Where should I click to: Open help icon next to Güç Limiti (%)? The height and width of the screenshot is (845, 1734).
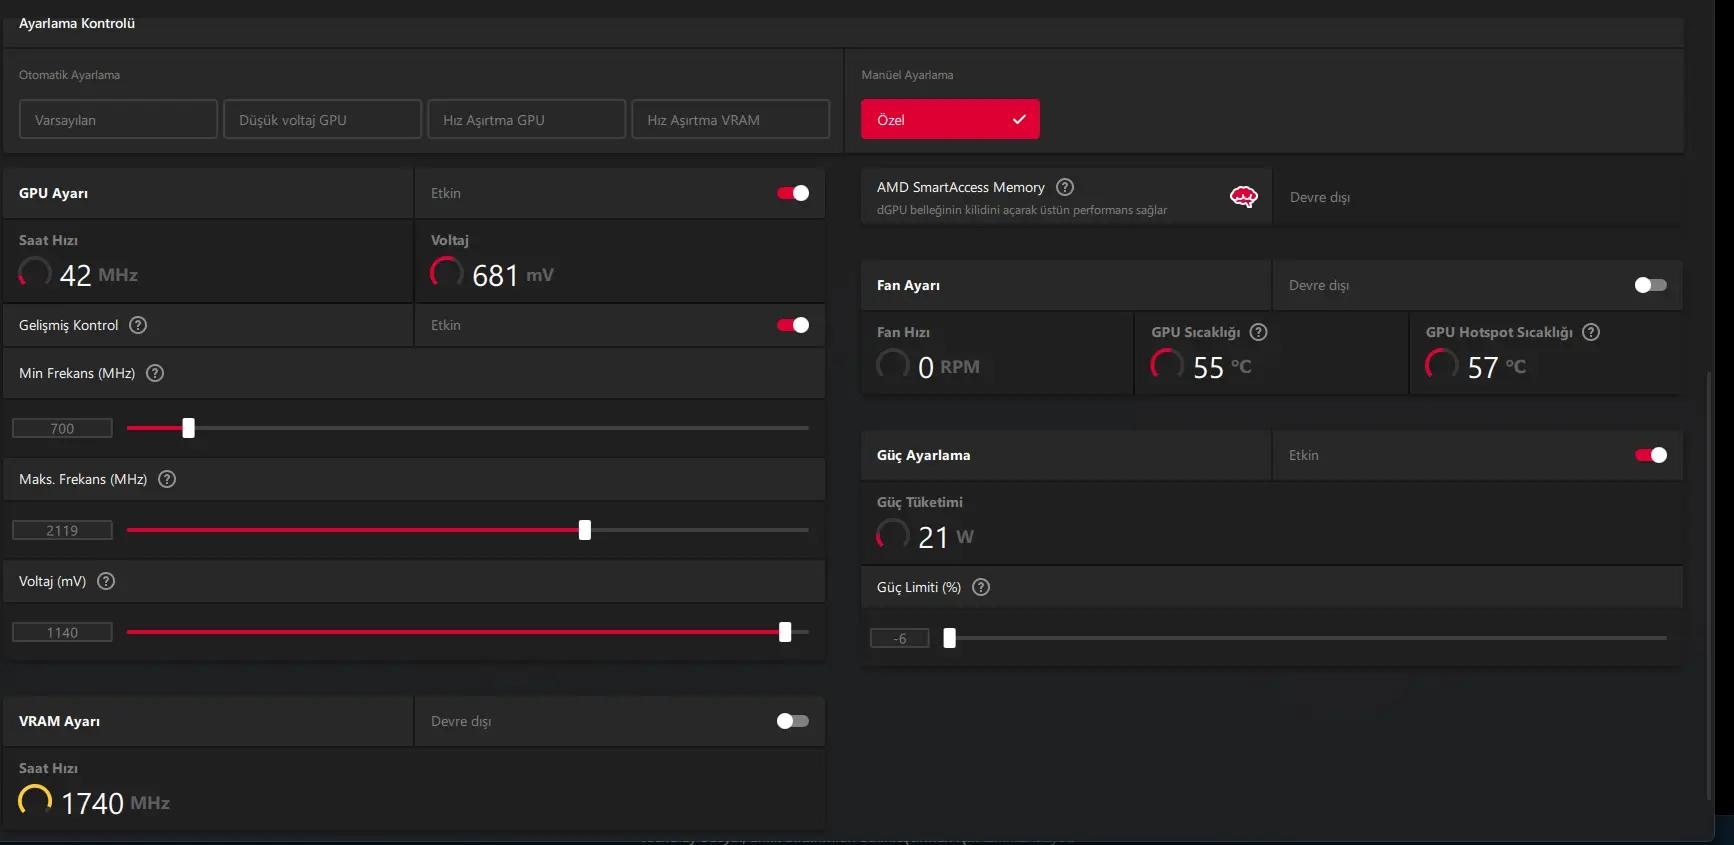click(981, 587)
